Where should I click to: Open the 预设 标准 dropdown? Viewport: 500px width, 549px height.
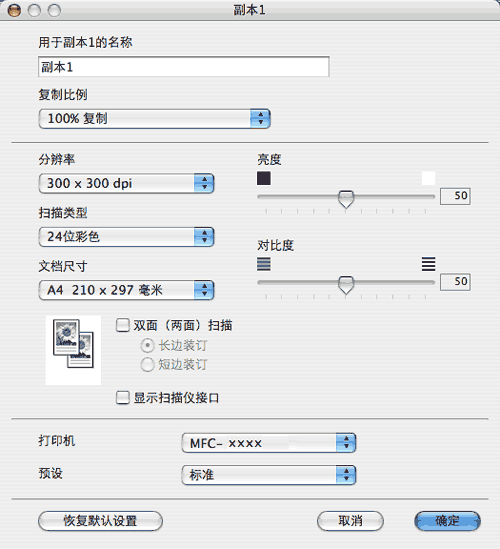click(269, 475)
